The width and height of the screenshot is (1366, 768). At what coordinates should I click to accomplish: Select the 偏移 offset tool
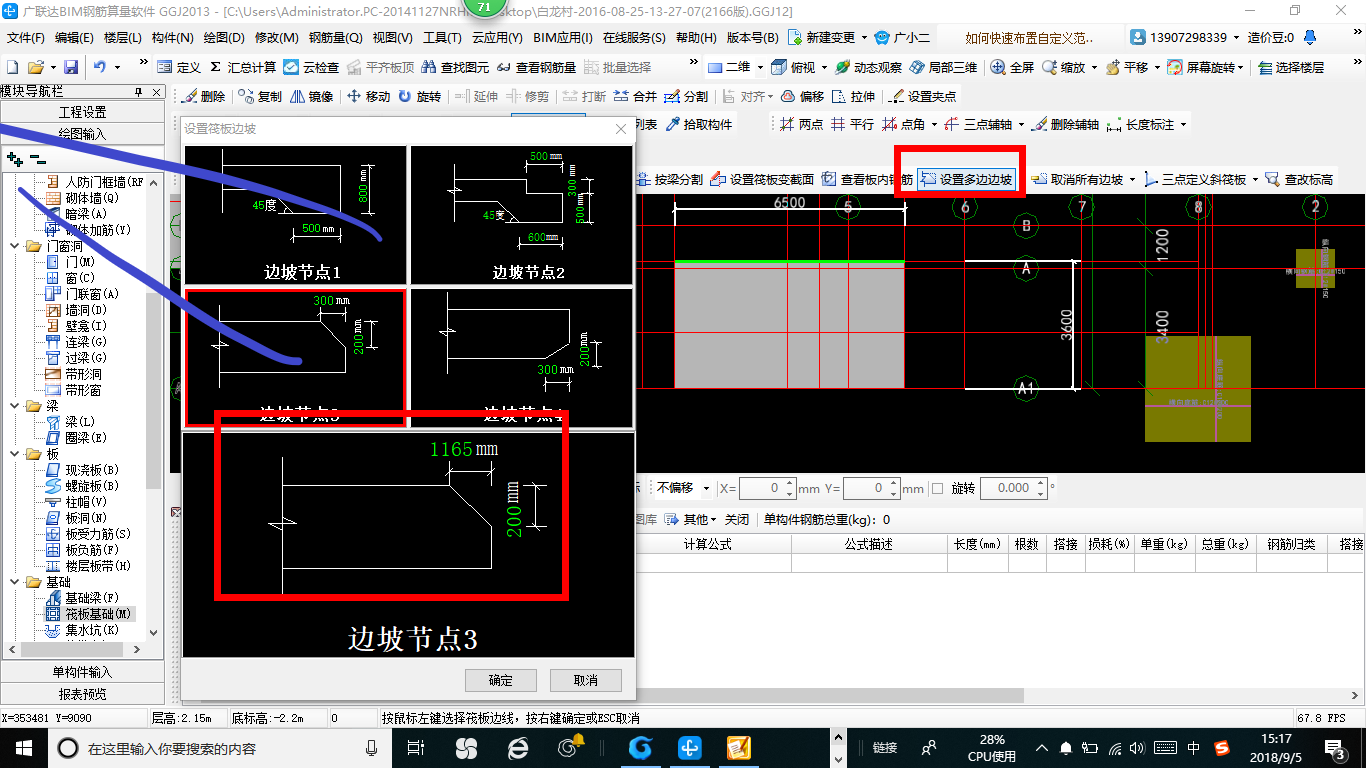802,97
